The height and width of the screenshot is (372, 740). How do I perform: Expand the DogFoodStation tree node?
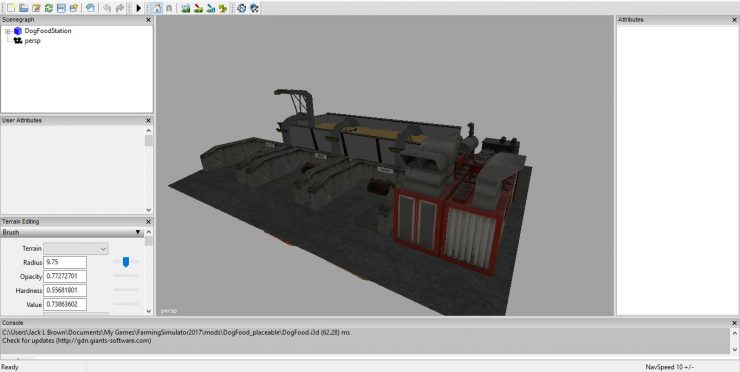8,31
